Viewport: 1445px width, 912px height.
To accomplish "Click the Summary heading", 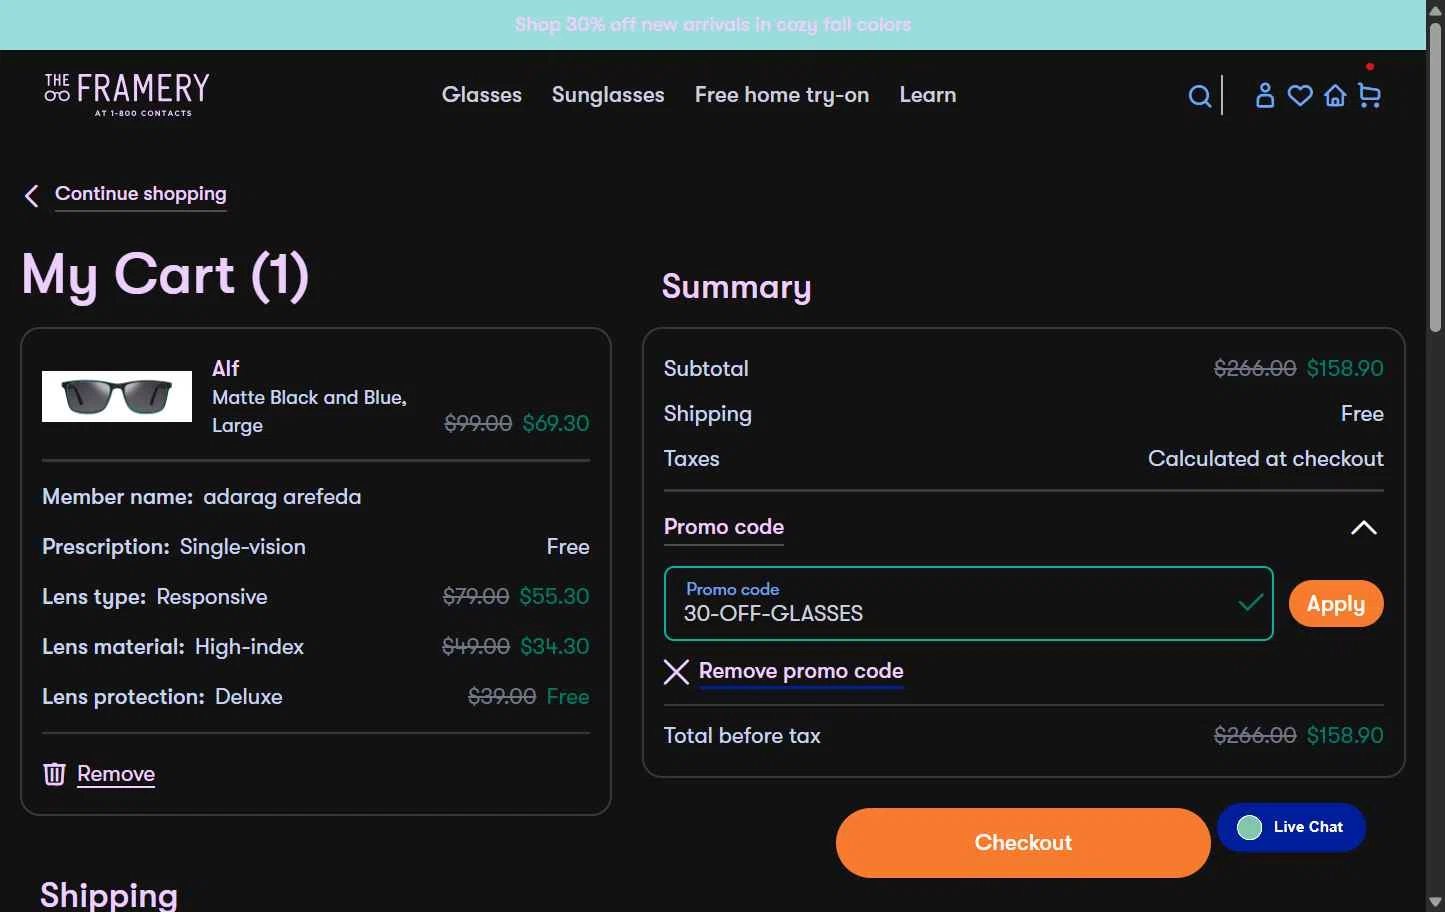I will (x=737, y=287).
